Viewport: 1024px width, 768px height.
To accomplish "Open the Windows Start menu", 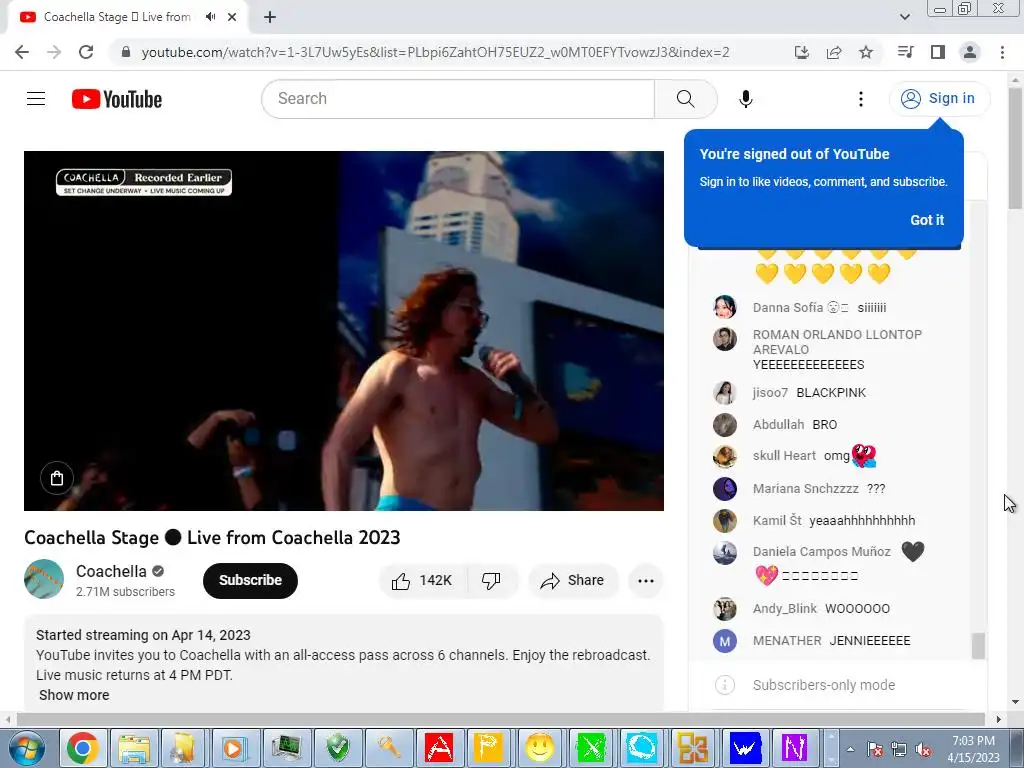I will coord(26,748).
